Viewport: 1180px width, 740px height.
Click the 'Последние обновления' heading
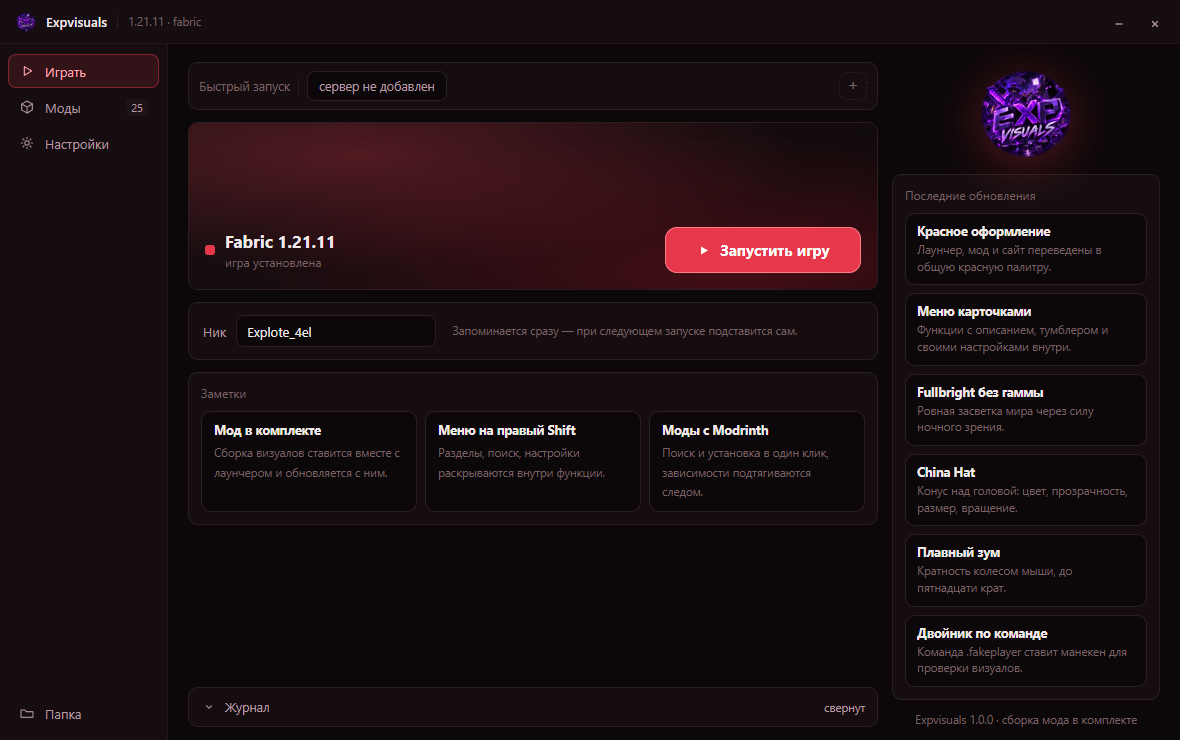970,196
